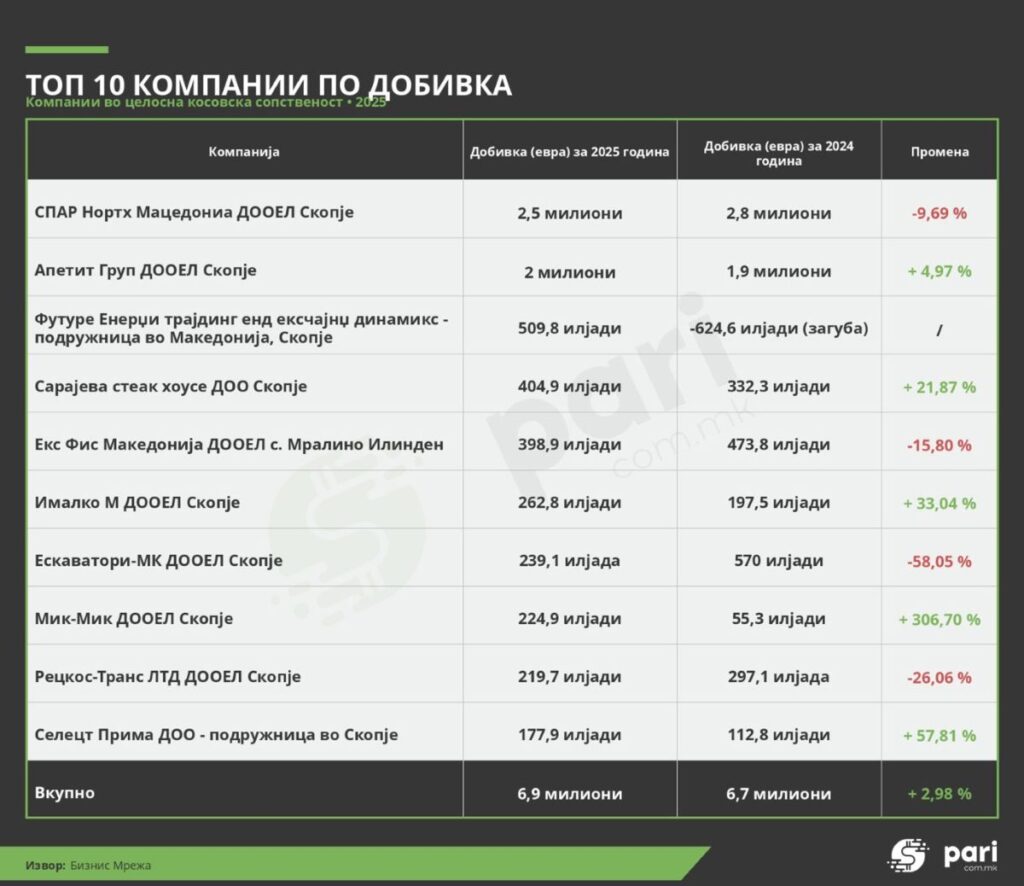Click the '-26,06 %' change value

coord(939,678)
